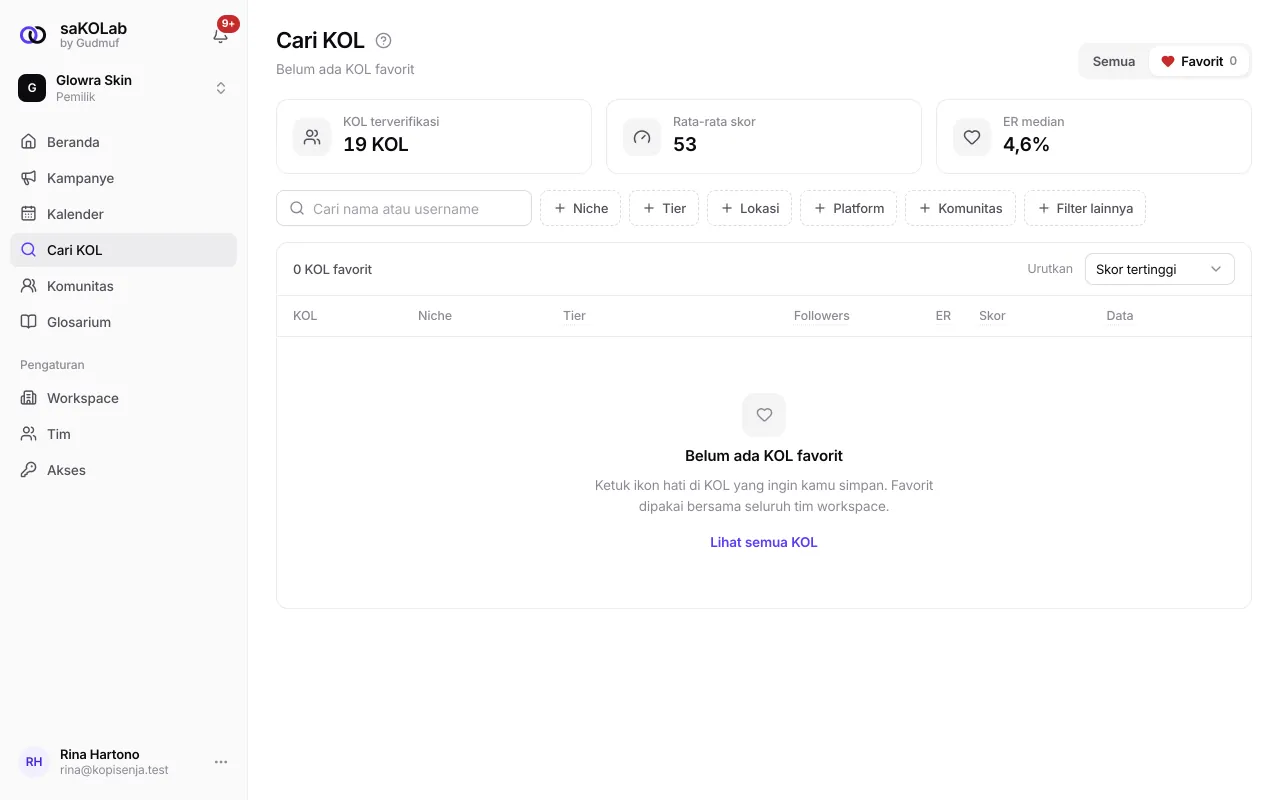
Task: Click the Rata-rata skor gauge icon
Action: [x=642, y=137]
